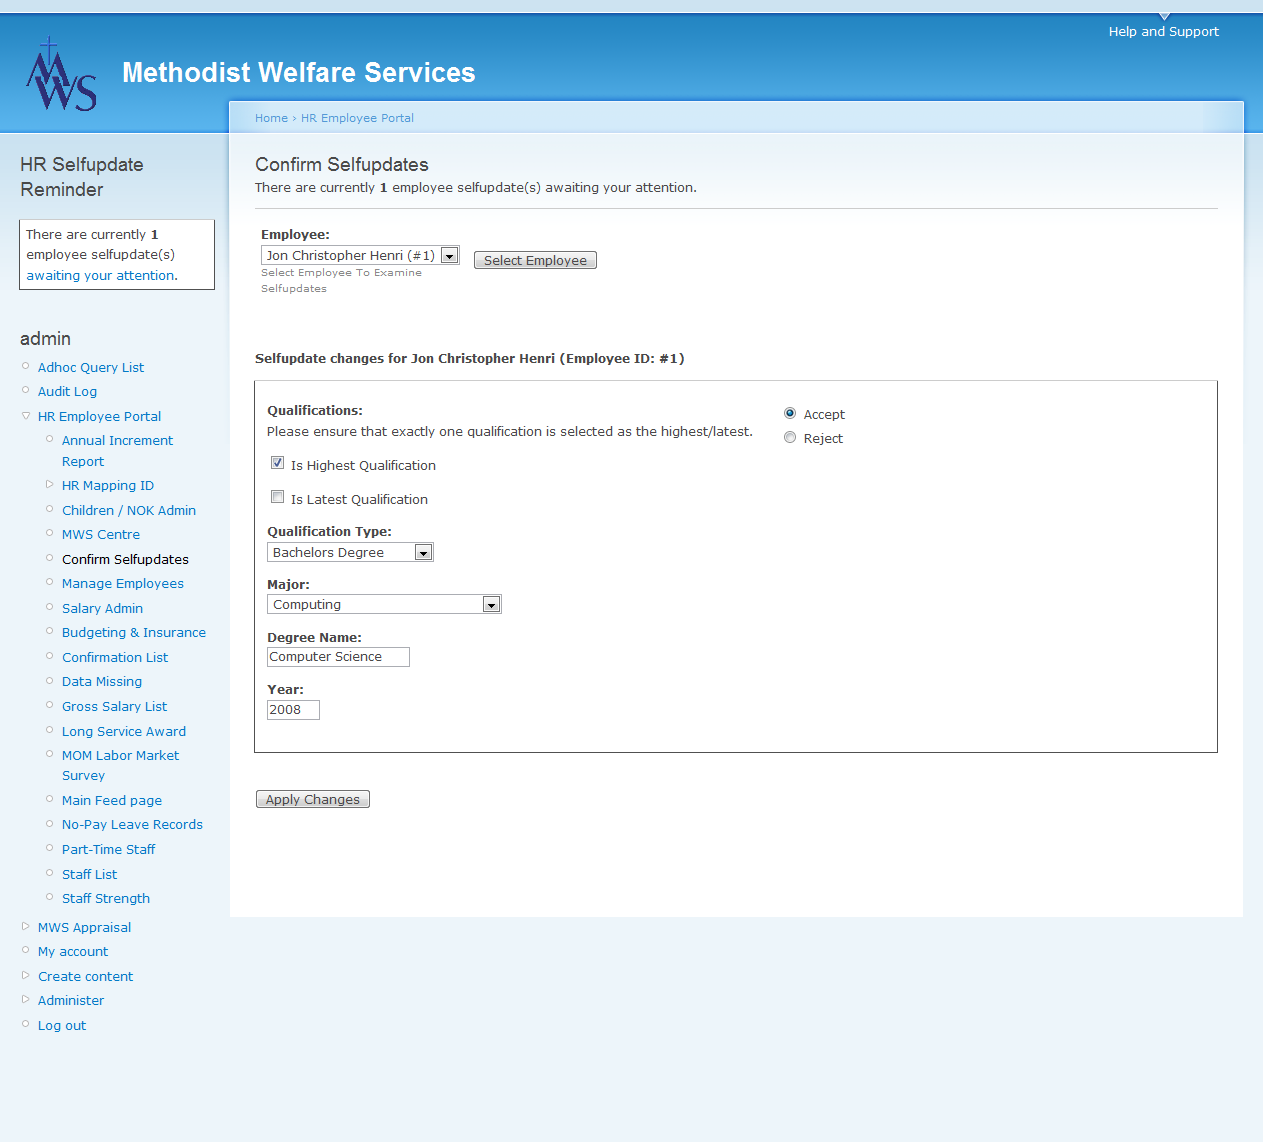
Task: Open Confirmation List page
Action: tap(115, 657)
